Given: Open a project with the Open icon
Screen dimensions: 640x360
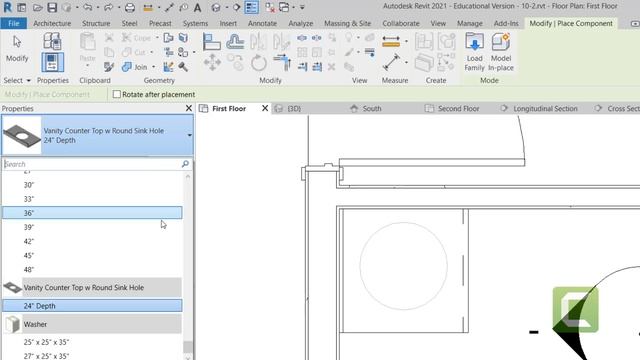Looking at the screenshot, I should 38,7.
